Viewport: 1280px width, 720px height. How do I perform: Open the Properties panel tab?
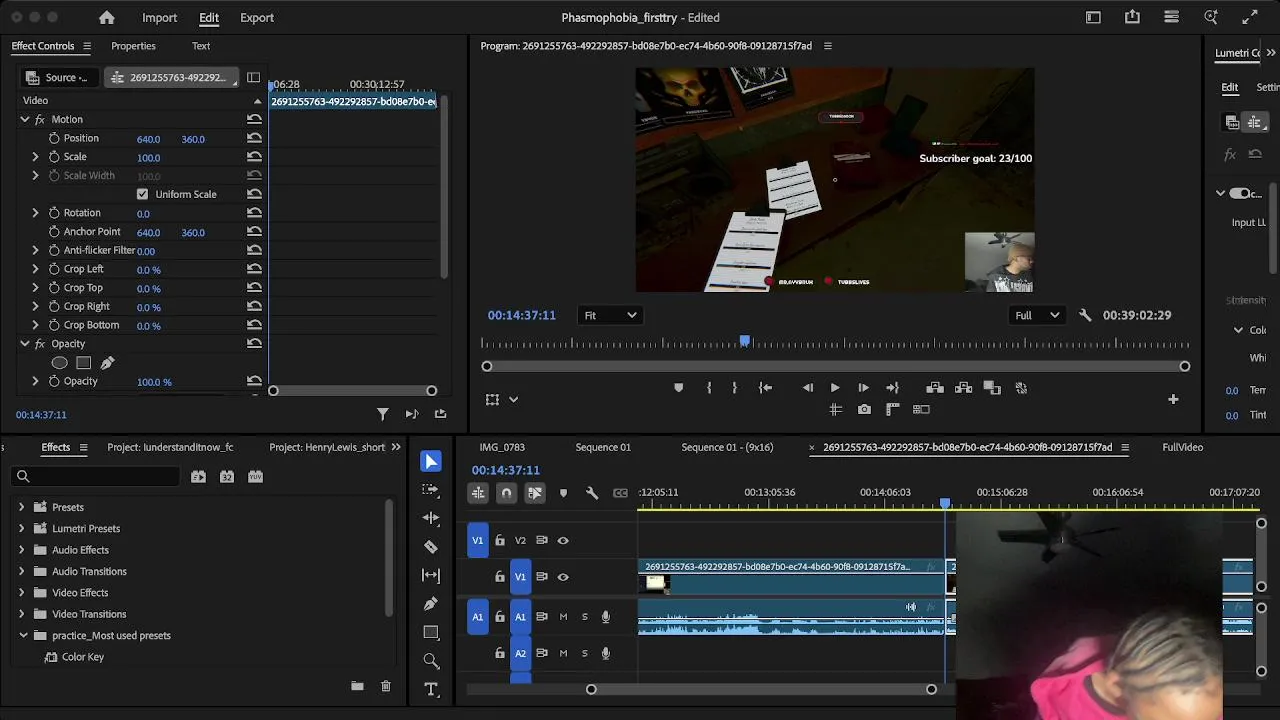[x=133, y=46]
